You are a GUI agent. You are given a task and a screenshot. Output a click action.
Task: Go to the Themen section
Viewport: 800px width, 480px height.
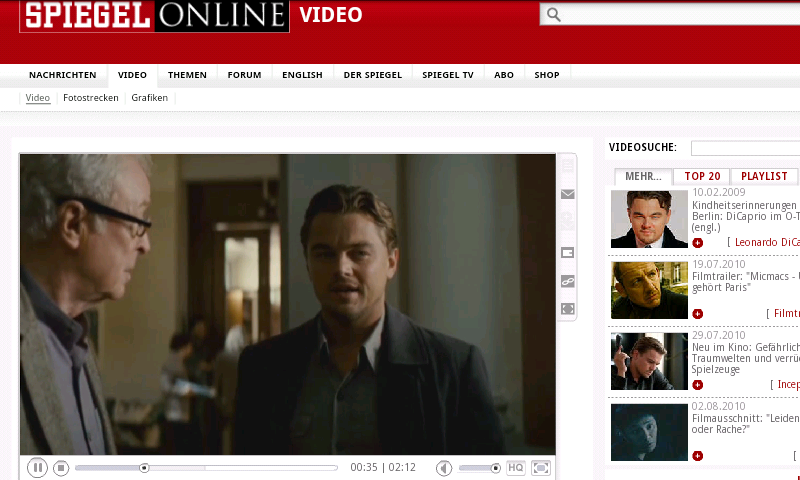[187, 75]
